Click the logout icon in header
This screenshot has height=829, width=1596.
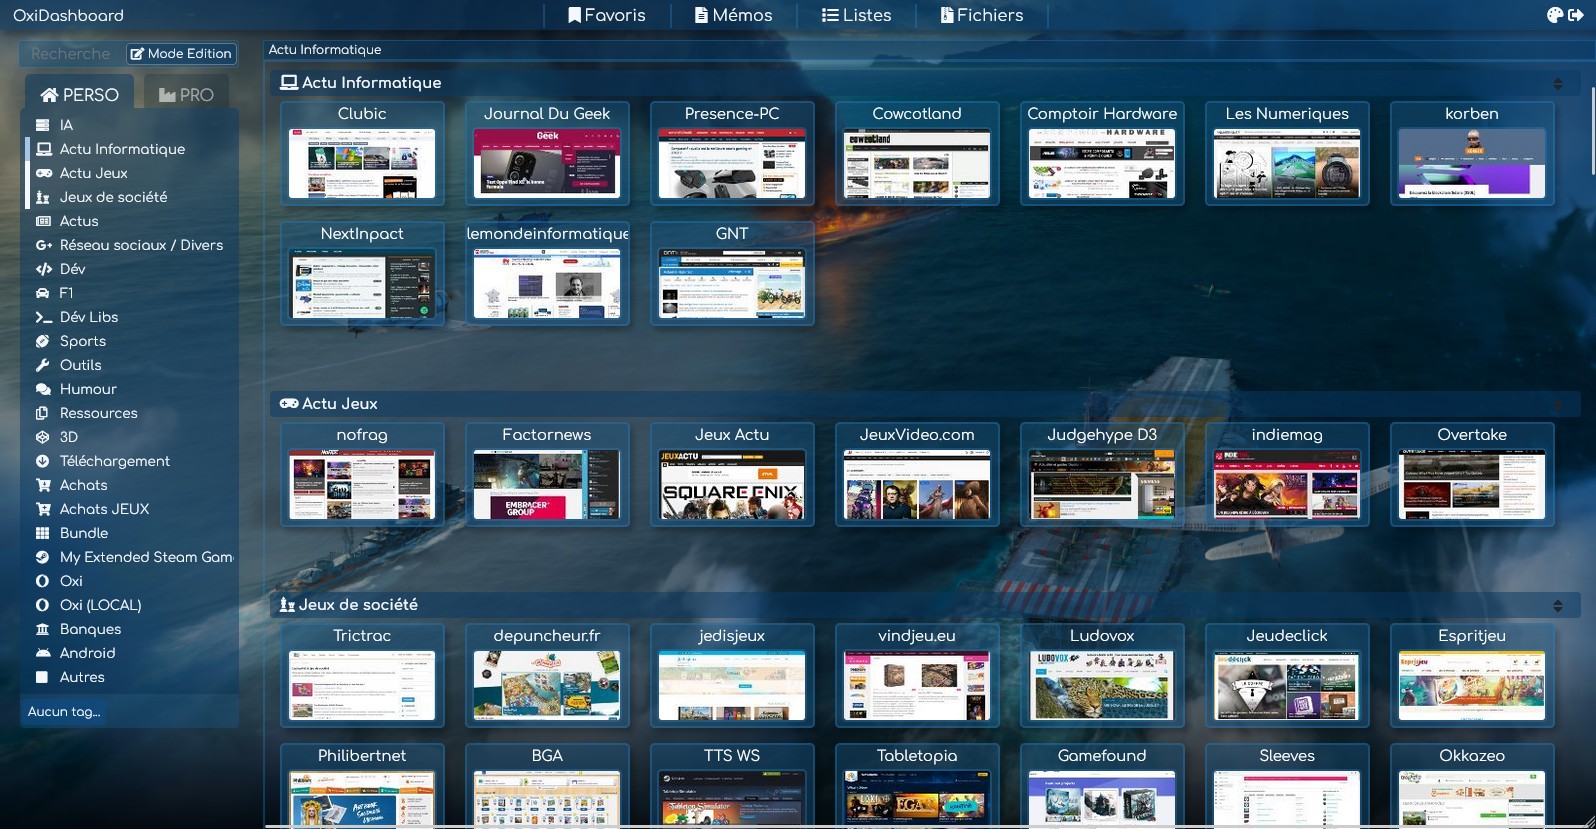[x=1576, y=15]
